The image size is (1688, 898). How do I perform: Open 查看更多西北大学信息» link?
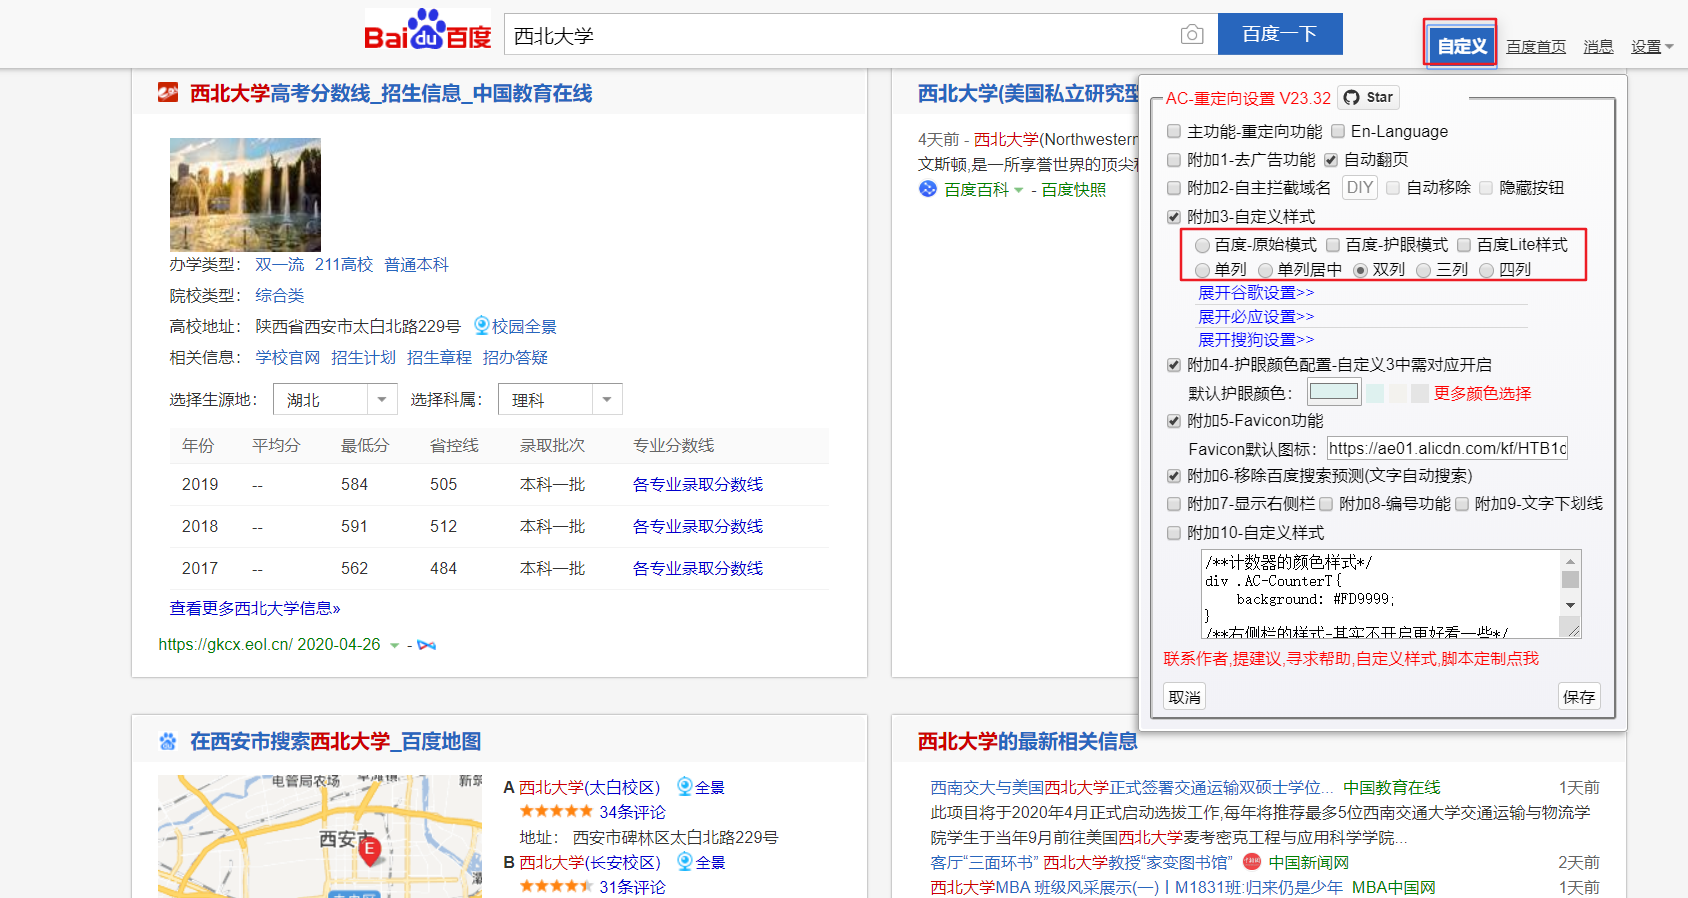tap(255, 608)
